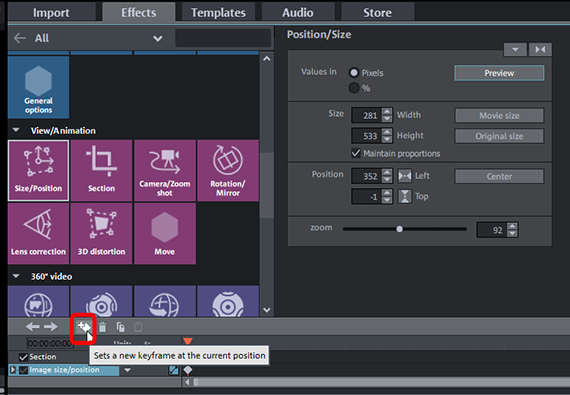570x395 pixels.
Task: Click the effects list scroll-up arrow
Action: pyautogui.click(x=267, y=59)
